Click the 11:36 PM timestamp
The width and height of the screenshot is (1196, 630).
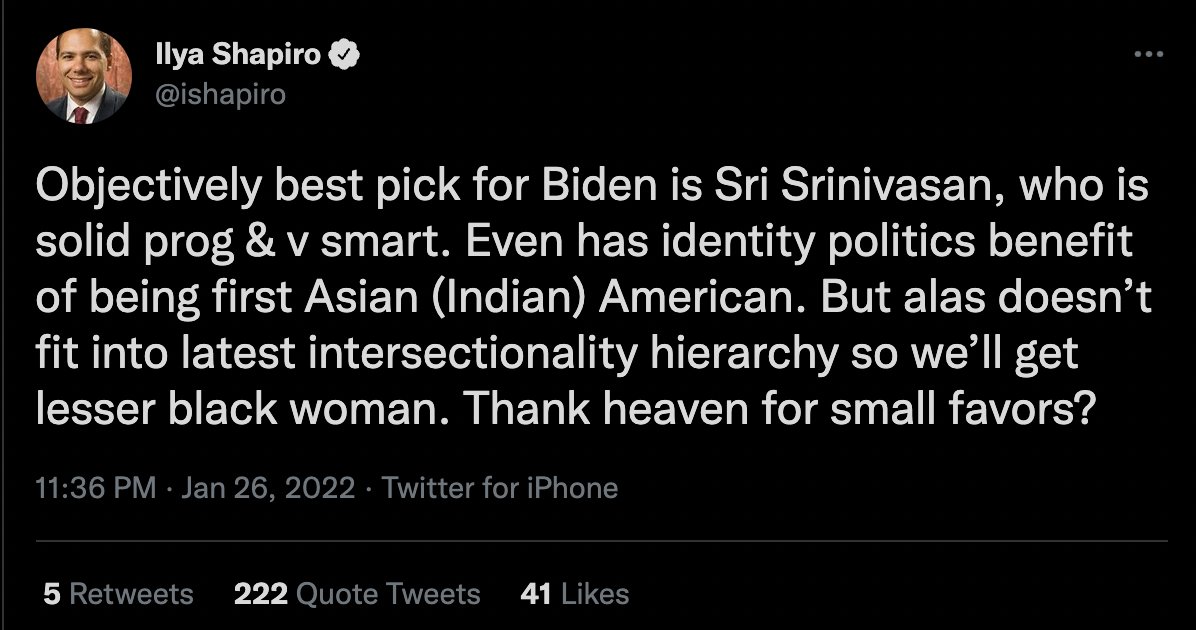95,488
